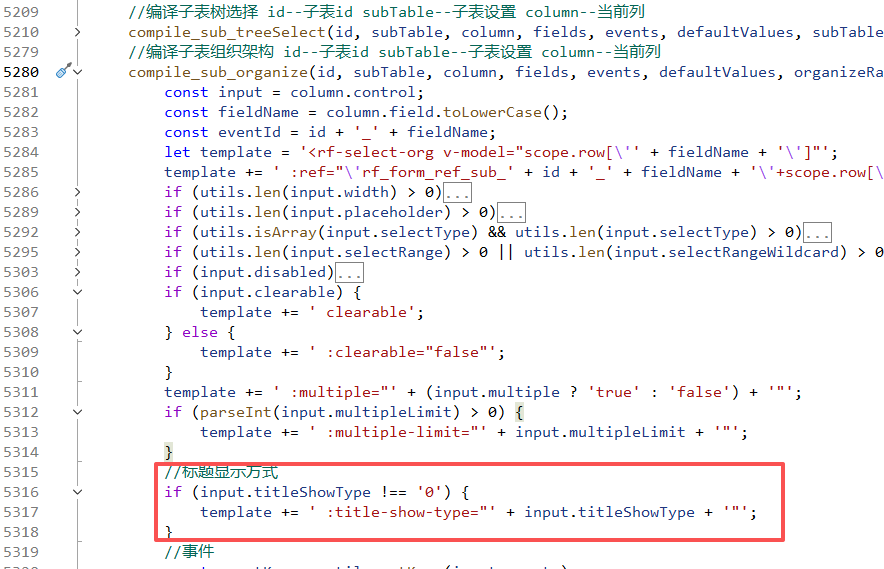Click line number 5284 in the gutter

(x=21, y=152)
